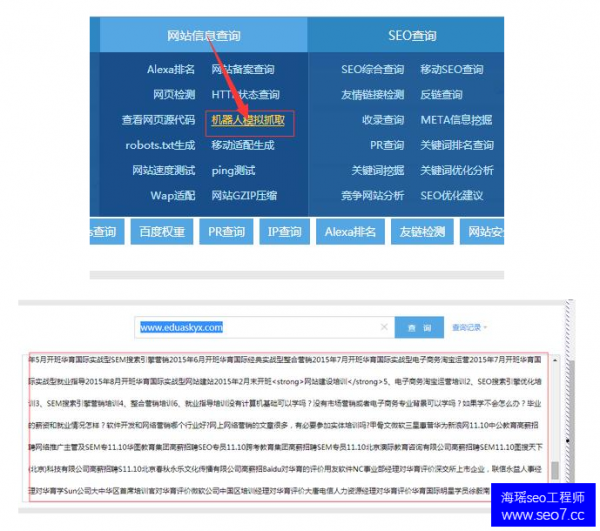
Task: Open SEO优化建议 link
Action: [452, 195]
